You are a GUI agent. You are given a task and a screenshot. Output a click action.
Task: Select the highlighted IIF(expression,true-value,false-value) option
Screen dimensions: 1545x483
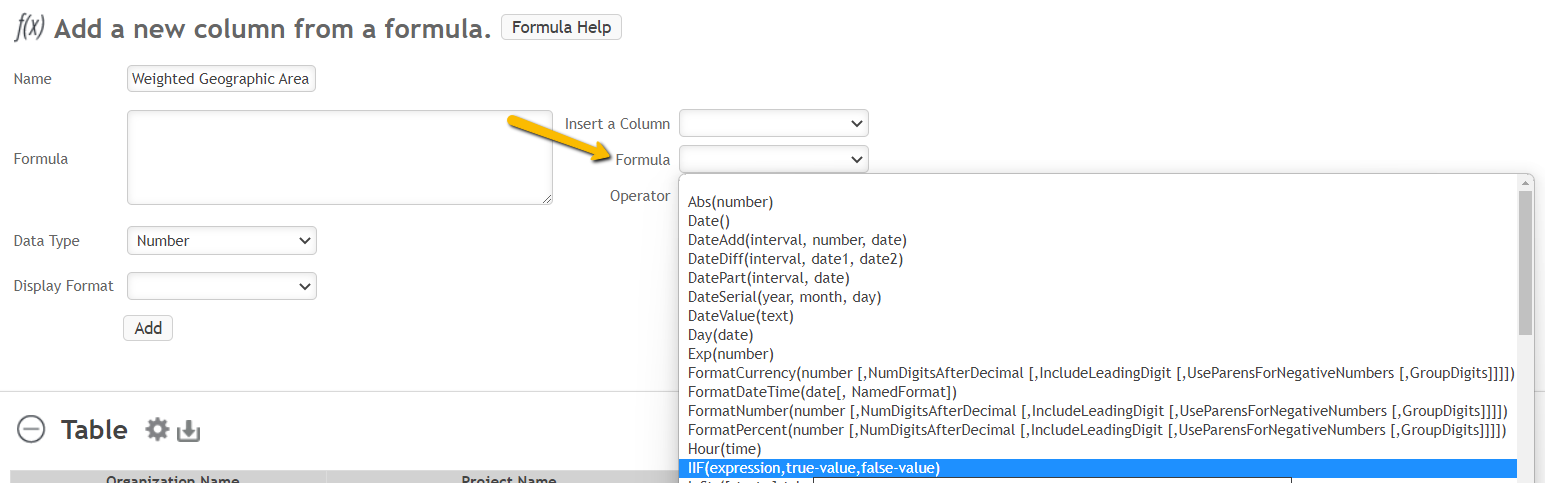click(1098, 468)
